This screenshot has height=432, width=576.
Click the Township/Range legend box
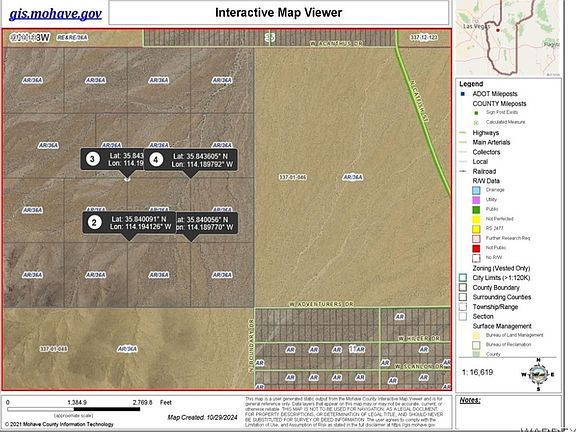463,306
